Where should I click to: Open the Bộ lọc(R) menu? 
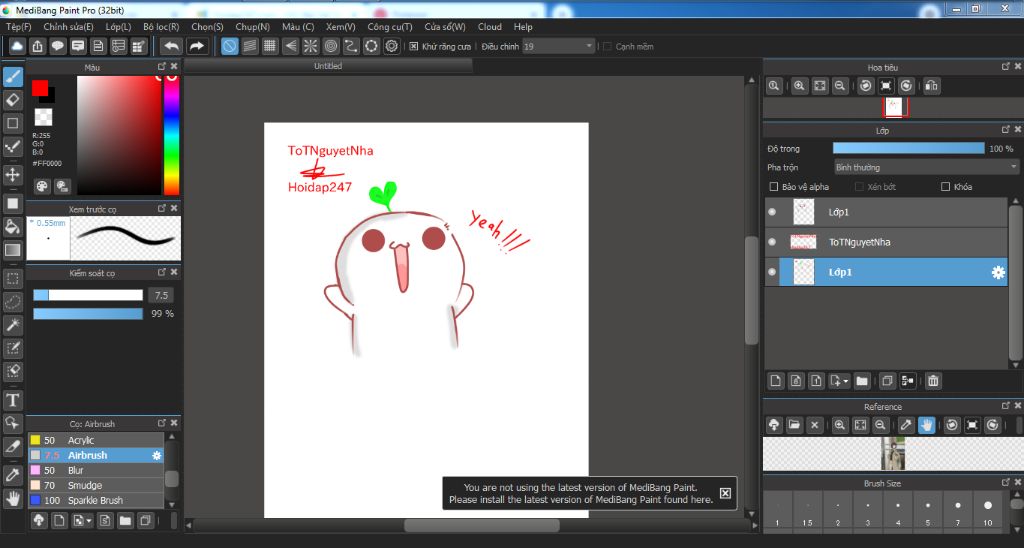[x=161, y=27]
